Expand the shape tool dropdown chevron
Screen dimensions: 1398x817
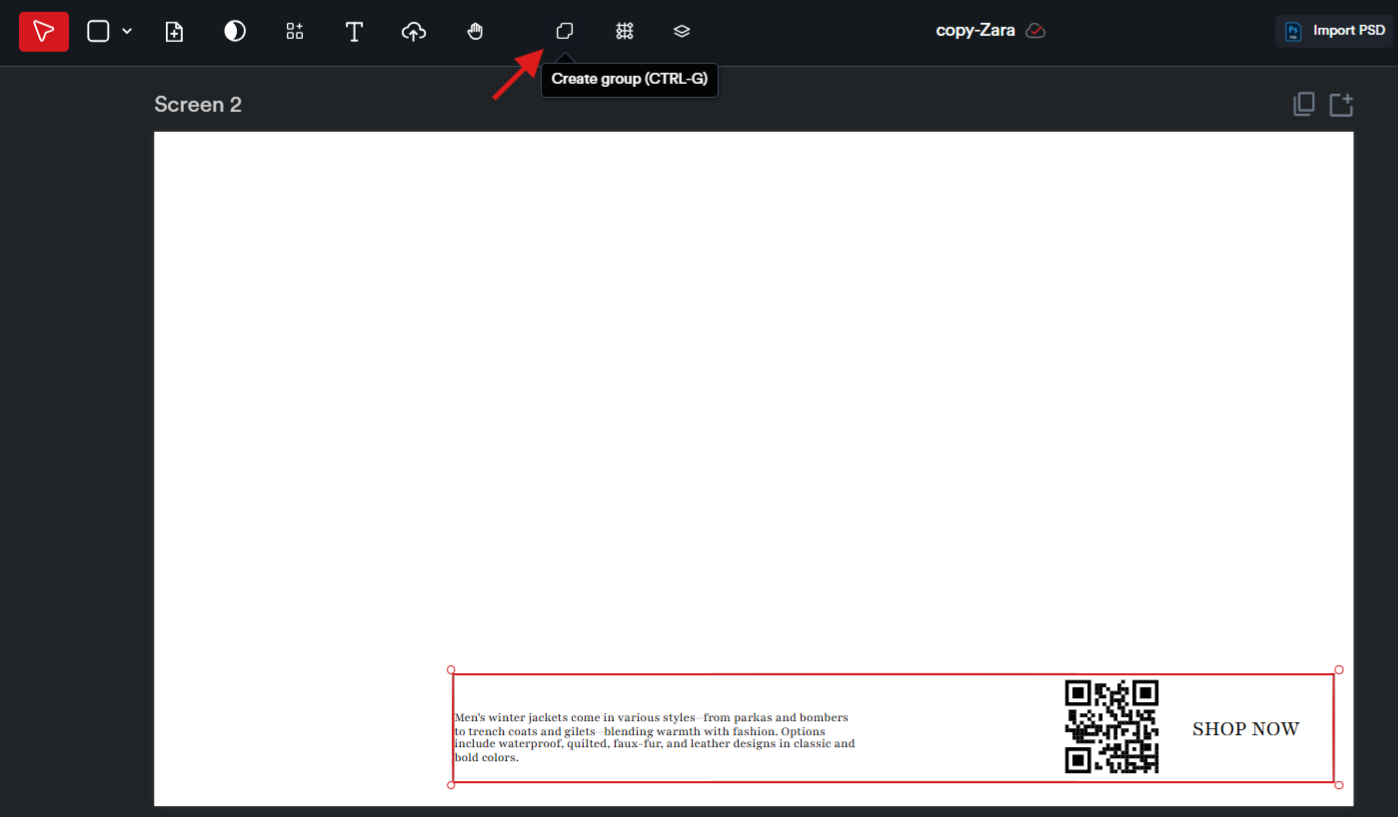(x=127, y=32)
